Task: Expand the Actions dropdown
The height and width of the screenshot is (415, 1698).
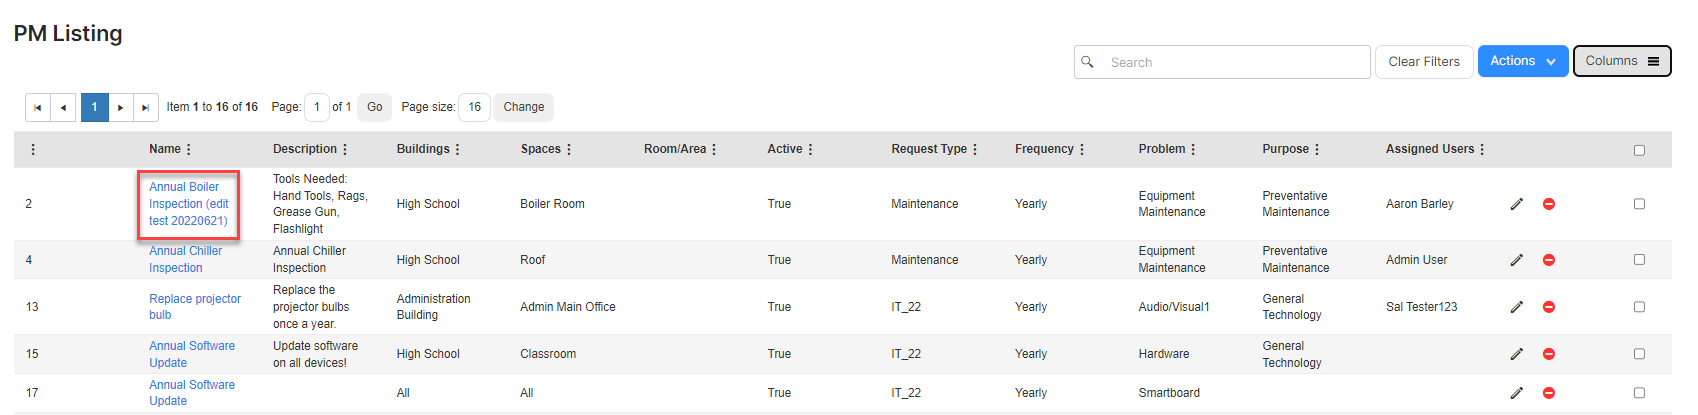Action: (1523, 61)
